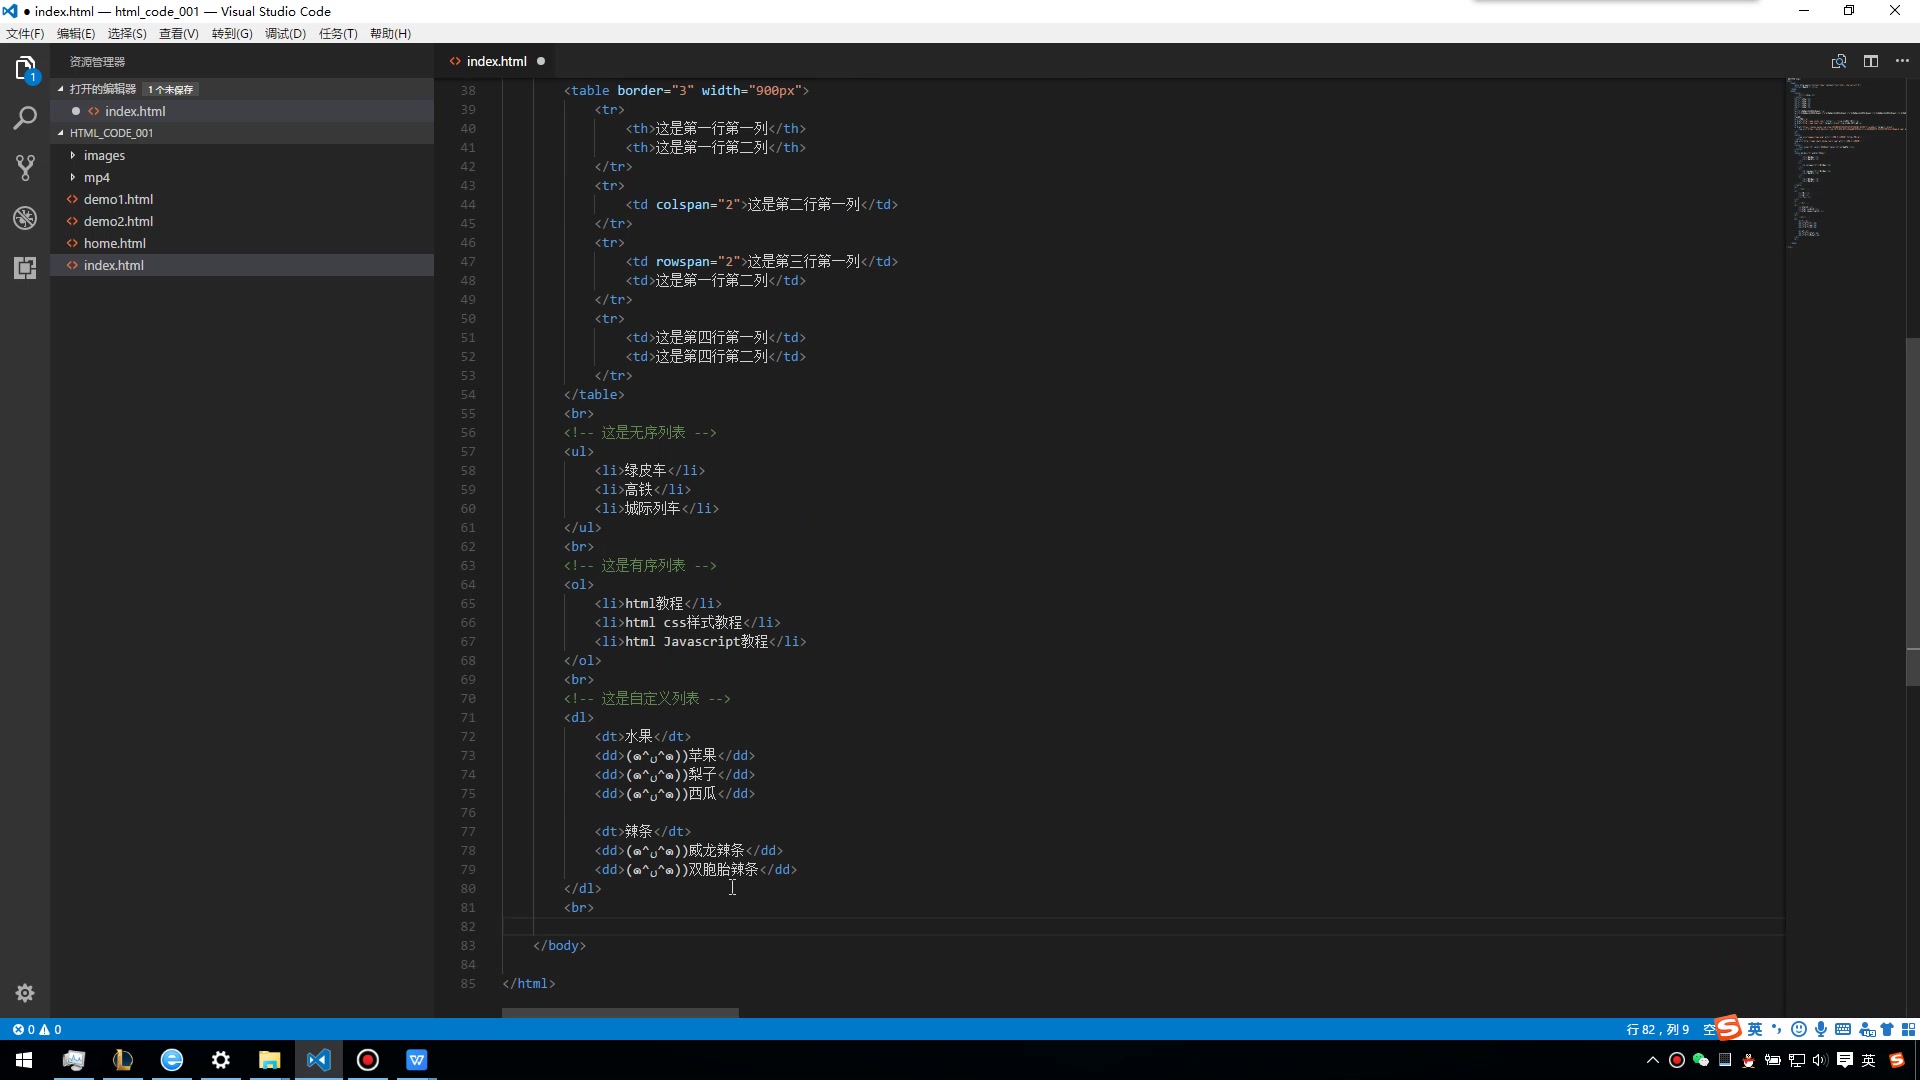1920x1080 pixels.
Task: Expand the mp4 folder
Action: coord(97,177)
